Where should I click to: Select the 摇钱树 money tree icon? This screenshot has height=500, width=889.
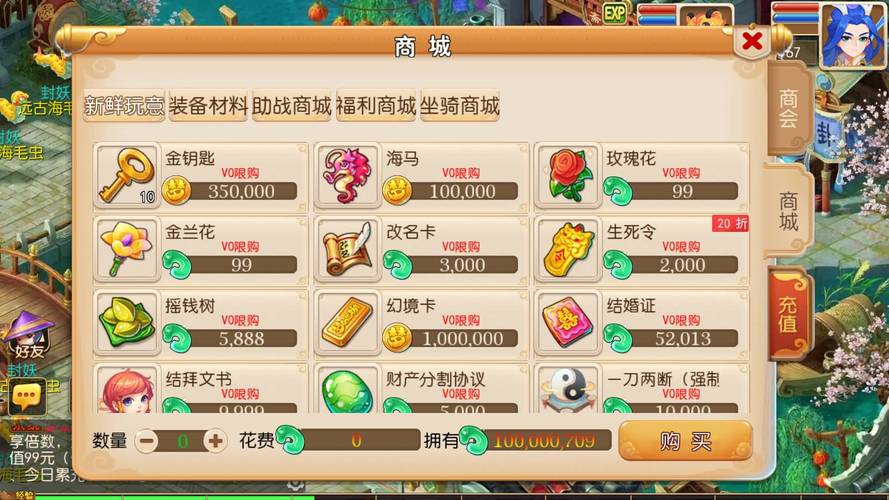[126, 323]
